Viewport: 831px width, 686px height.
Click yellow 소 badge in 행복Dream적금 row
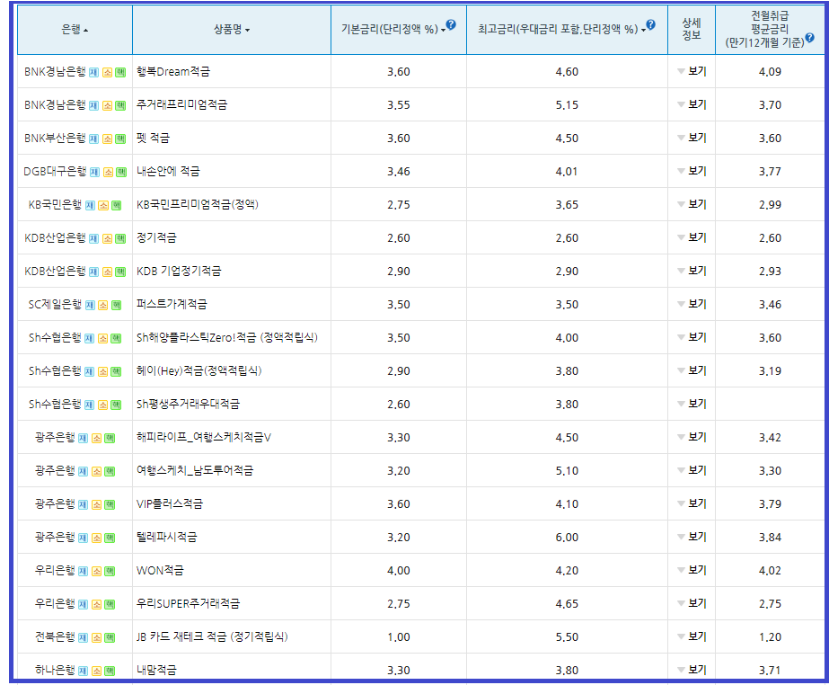(108, 73)
